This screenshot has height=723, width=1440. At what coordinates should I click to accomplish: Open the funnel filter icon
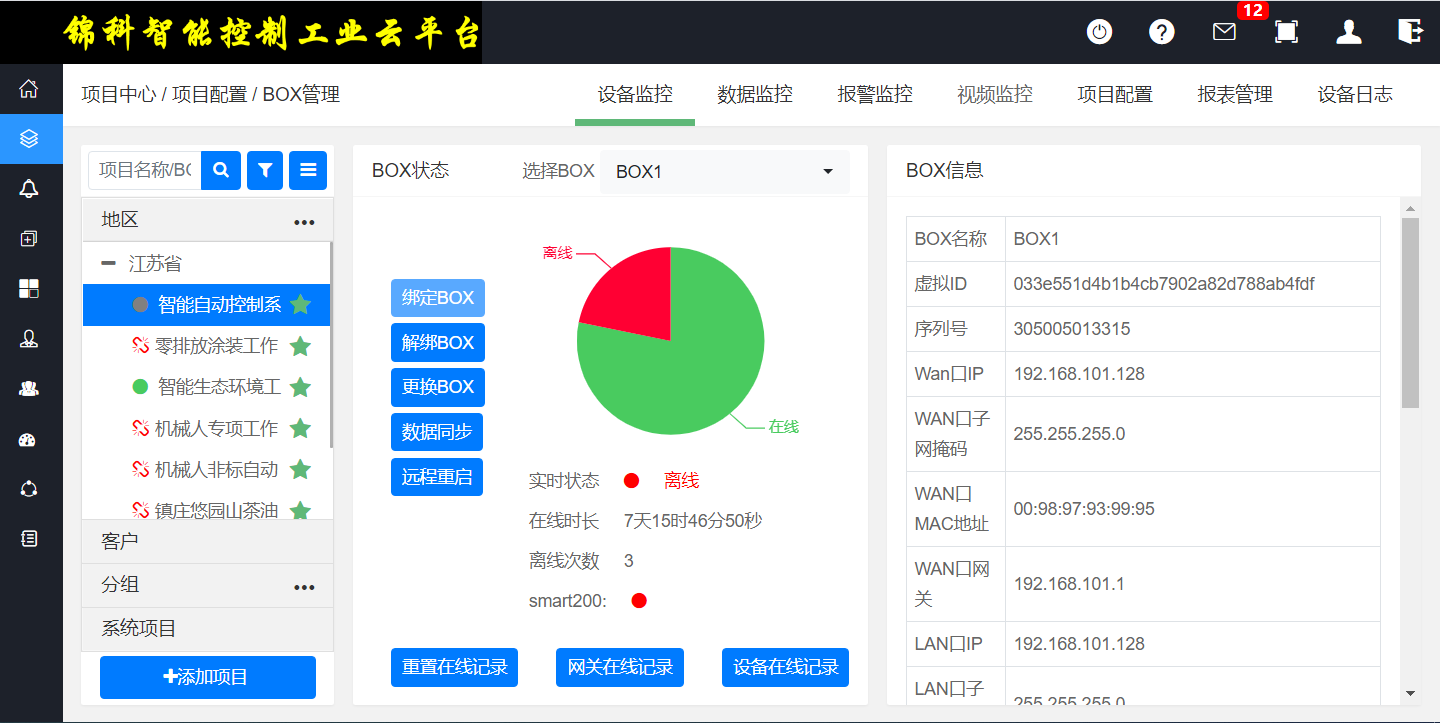coord(264,170)
